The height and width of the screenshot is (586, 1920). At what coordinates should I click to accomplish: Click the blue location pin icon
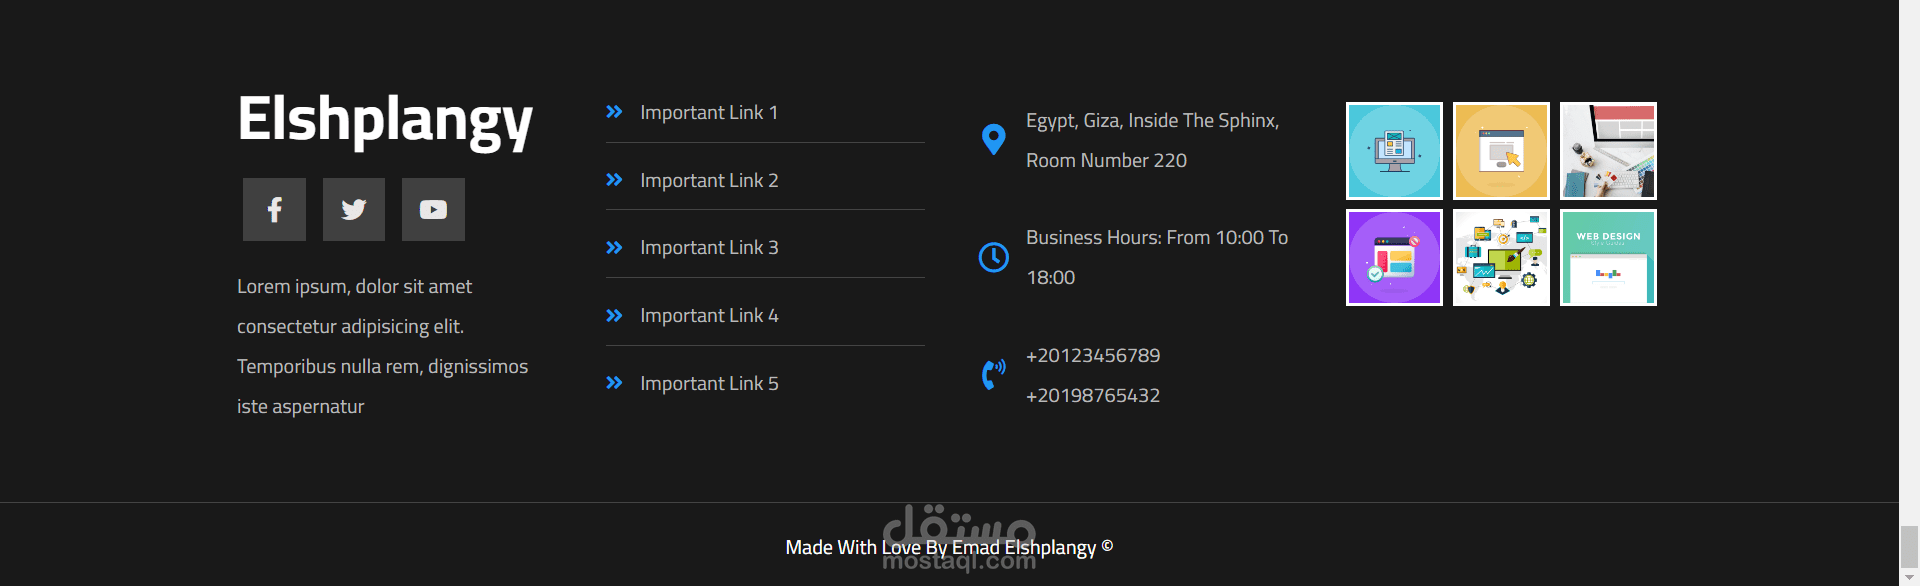point(993,139)
